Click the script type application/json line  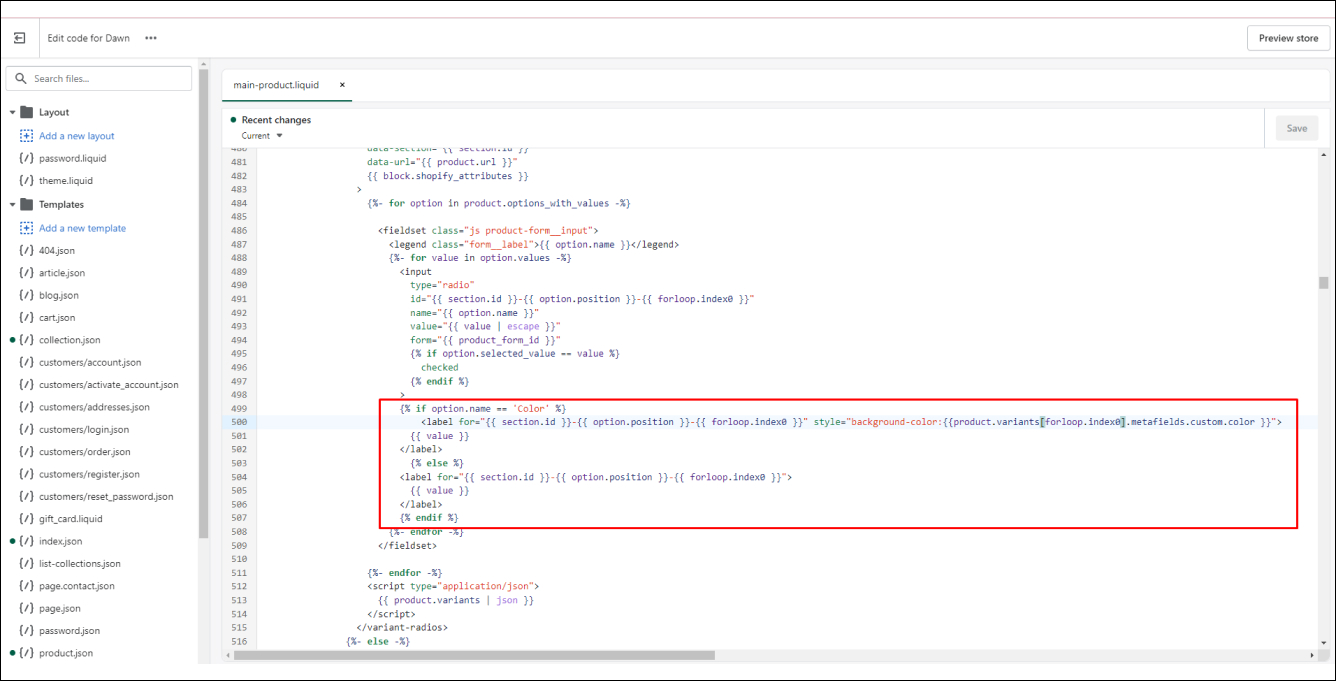453,586
